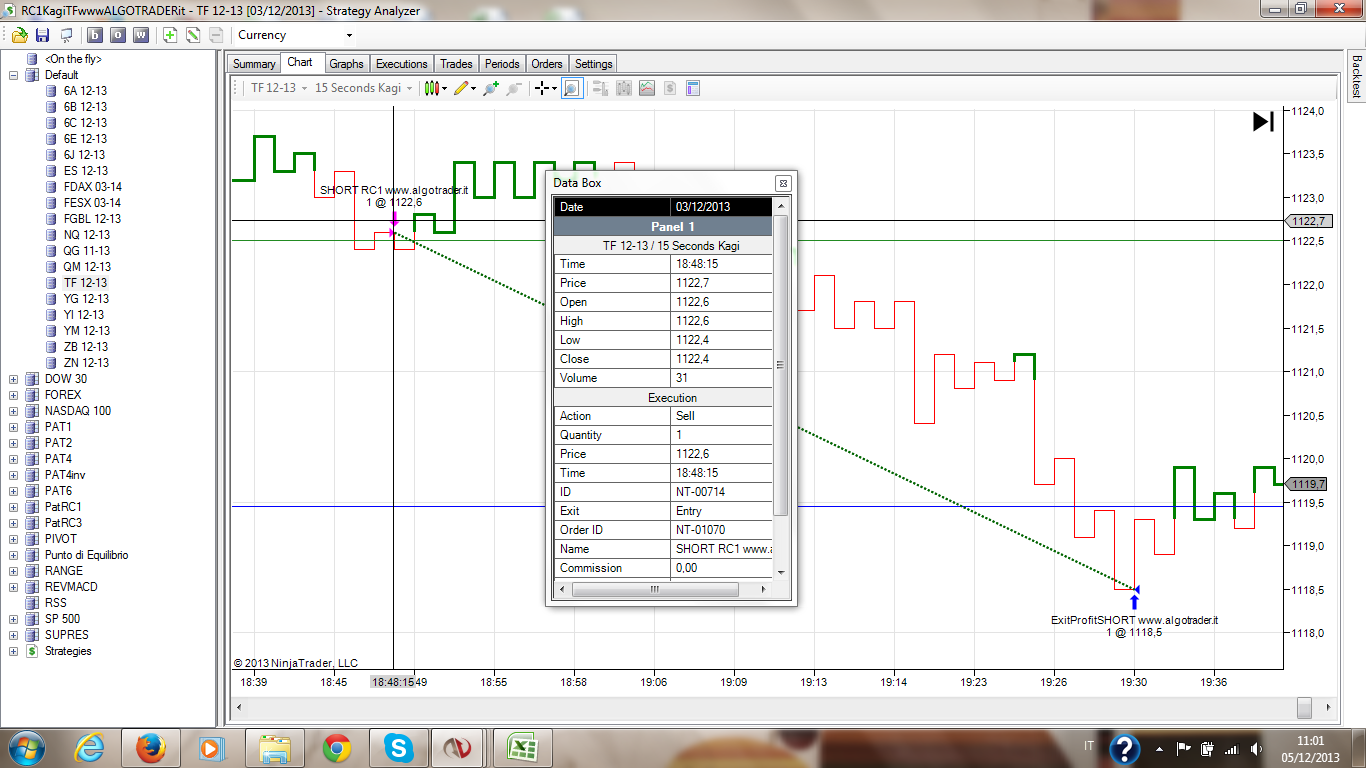Collapse the Default instrument list
Screen dimensions: 1366x768
click(x=14, y=75)
